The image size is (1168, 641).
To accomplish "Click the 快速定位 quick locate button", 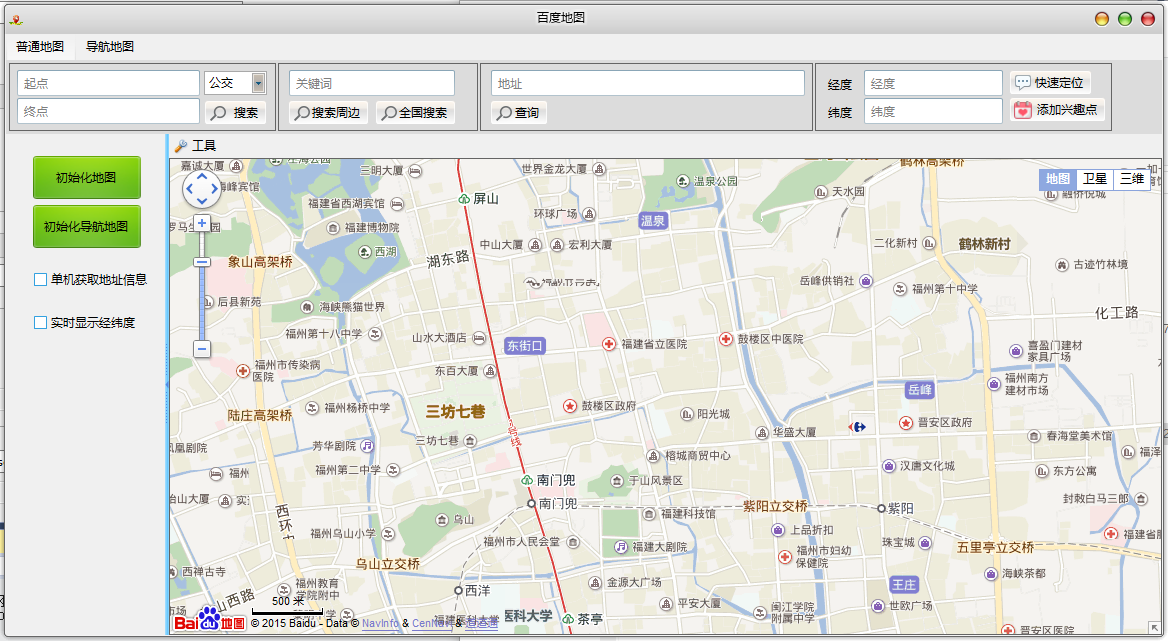I will click(x=1050, y=82).
